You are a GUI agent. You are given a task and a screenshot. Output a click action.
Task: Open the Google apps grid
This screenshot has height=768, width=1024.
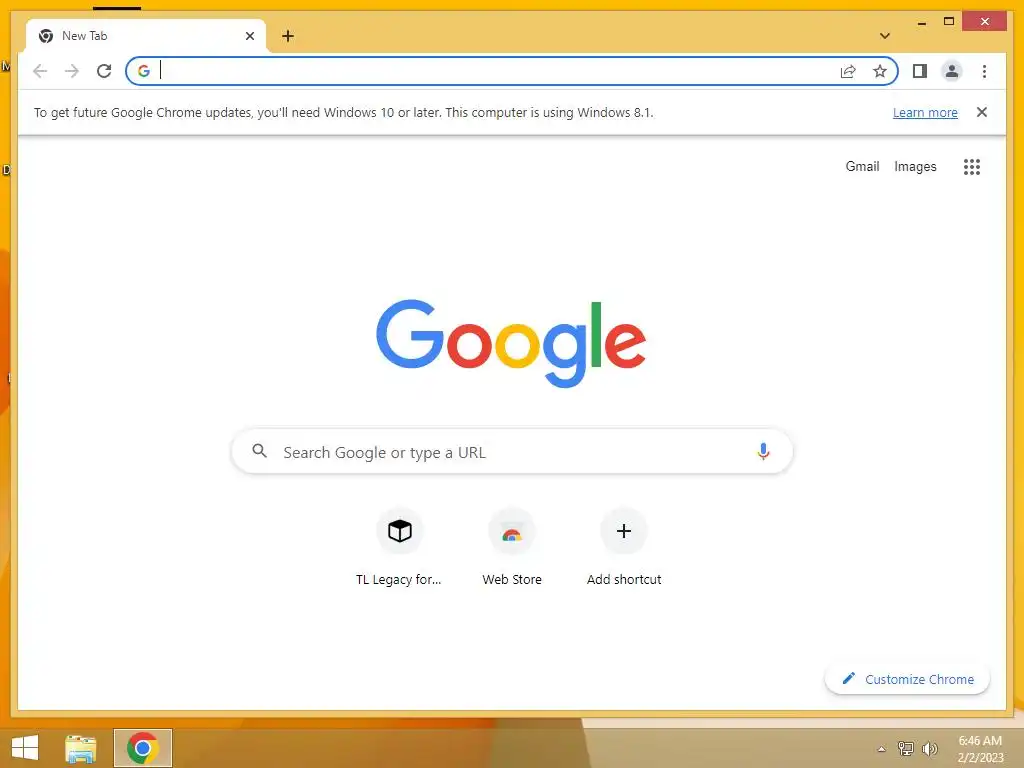click(x=972, y=167)
